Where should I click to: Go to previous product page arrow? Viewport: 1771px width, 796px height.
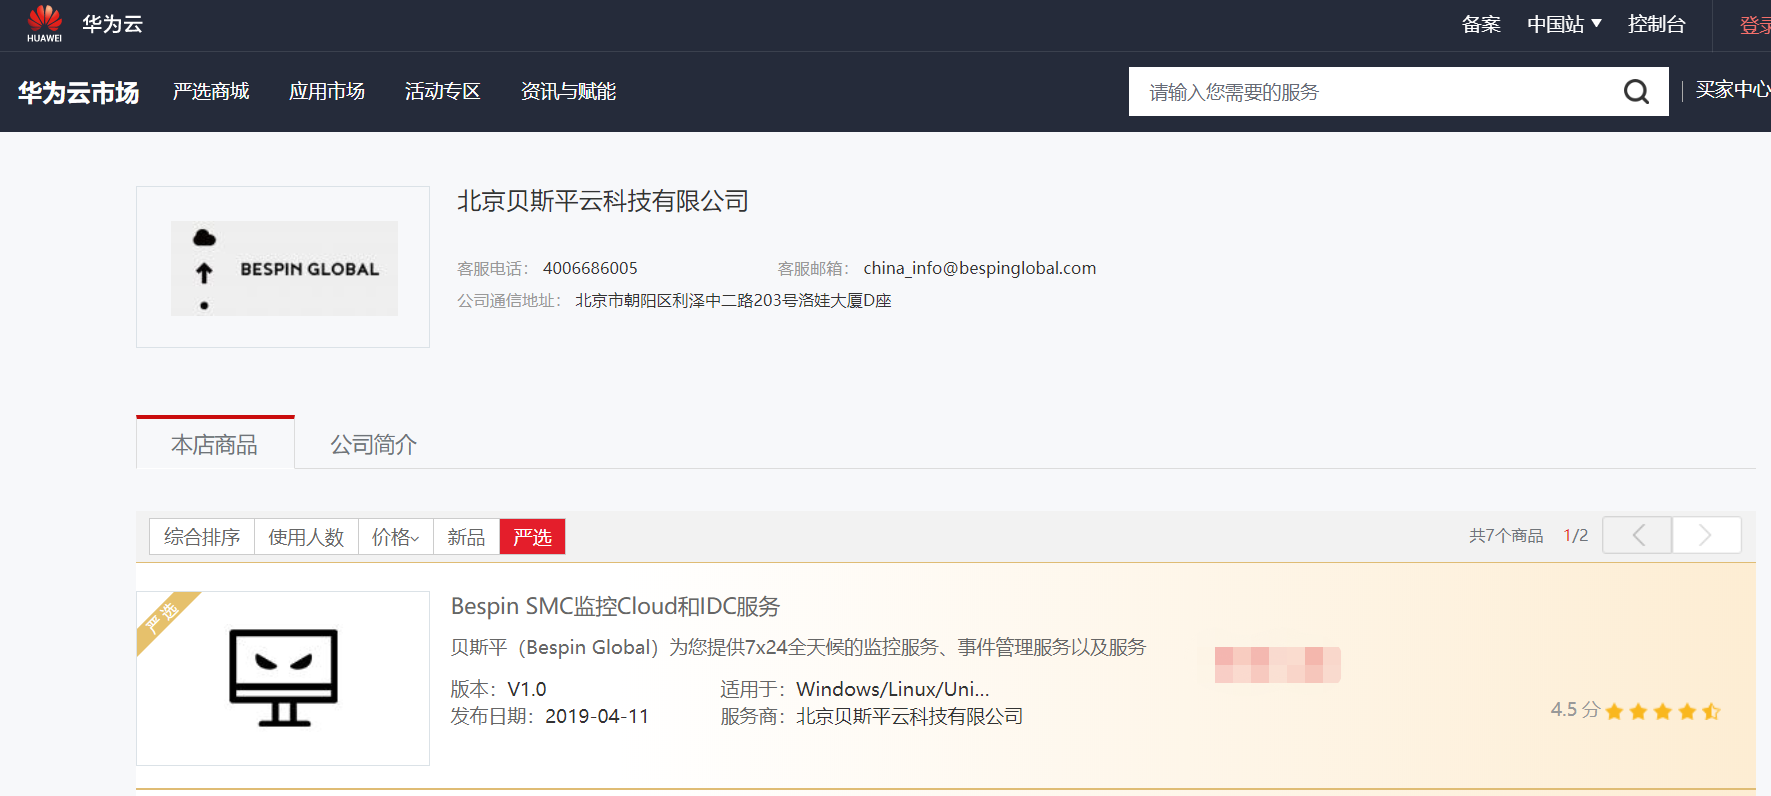[x=1637, y=535]
